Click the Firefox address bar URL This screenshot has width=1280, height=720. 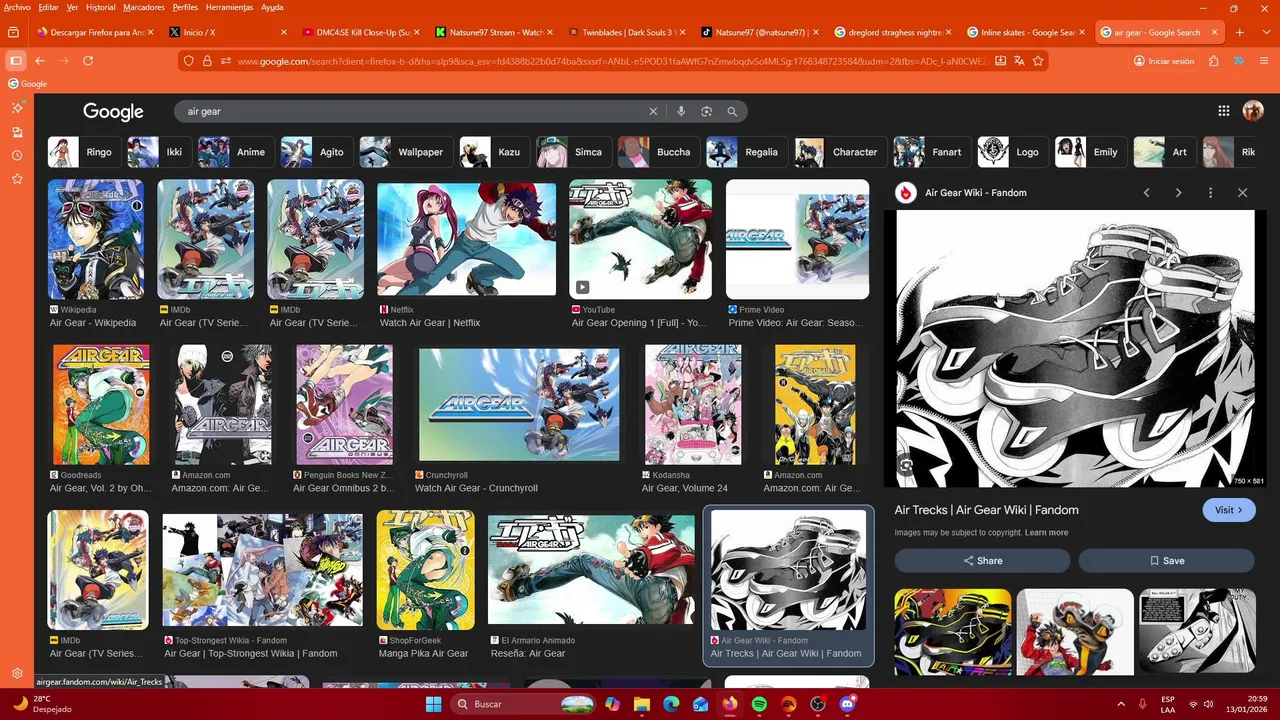pos(610,61)
